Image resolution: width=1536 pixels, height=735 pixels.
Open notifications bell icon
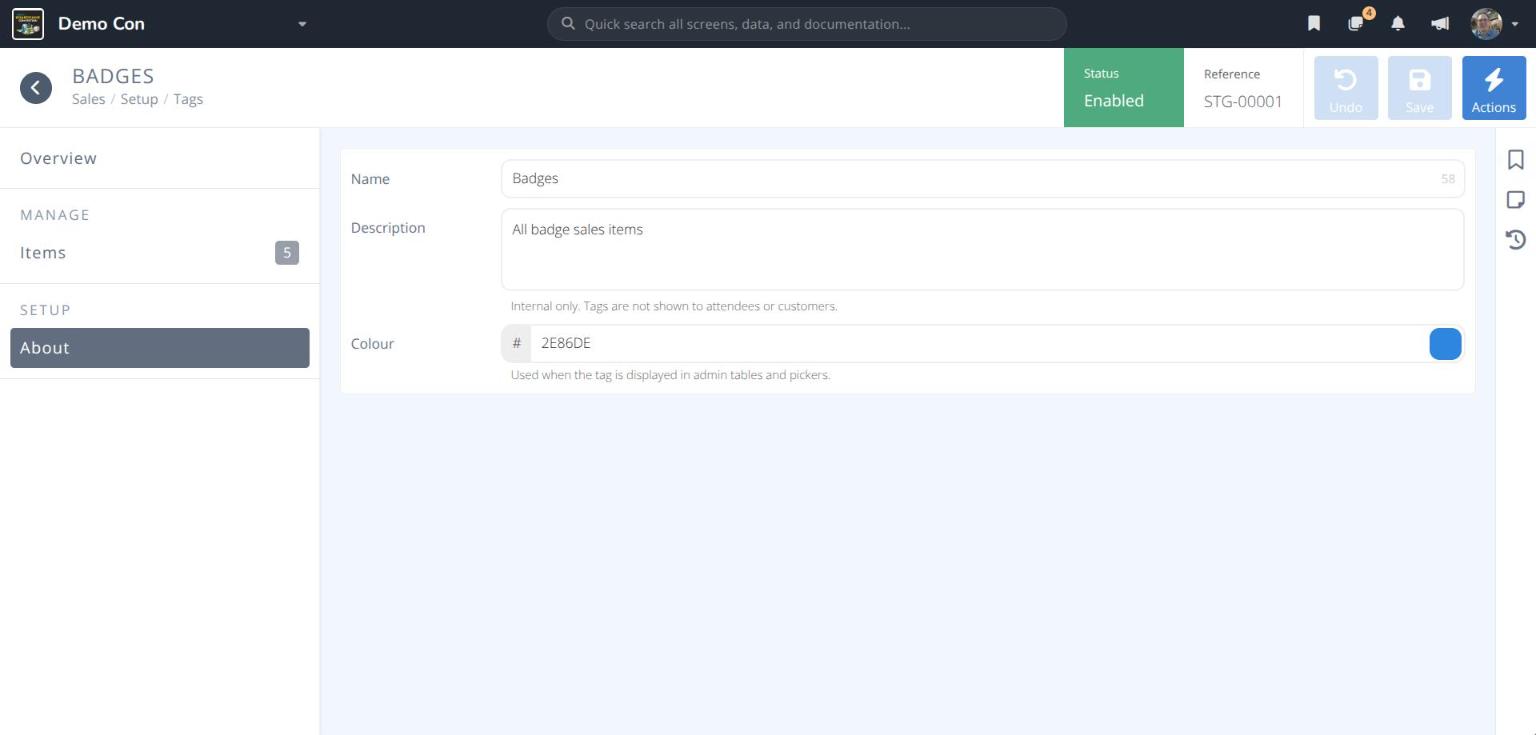tap(1398, 24)
